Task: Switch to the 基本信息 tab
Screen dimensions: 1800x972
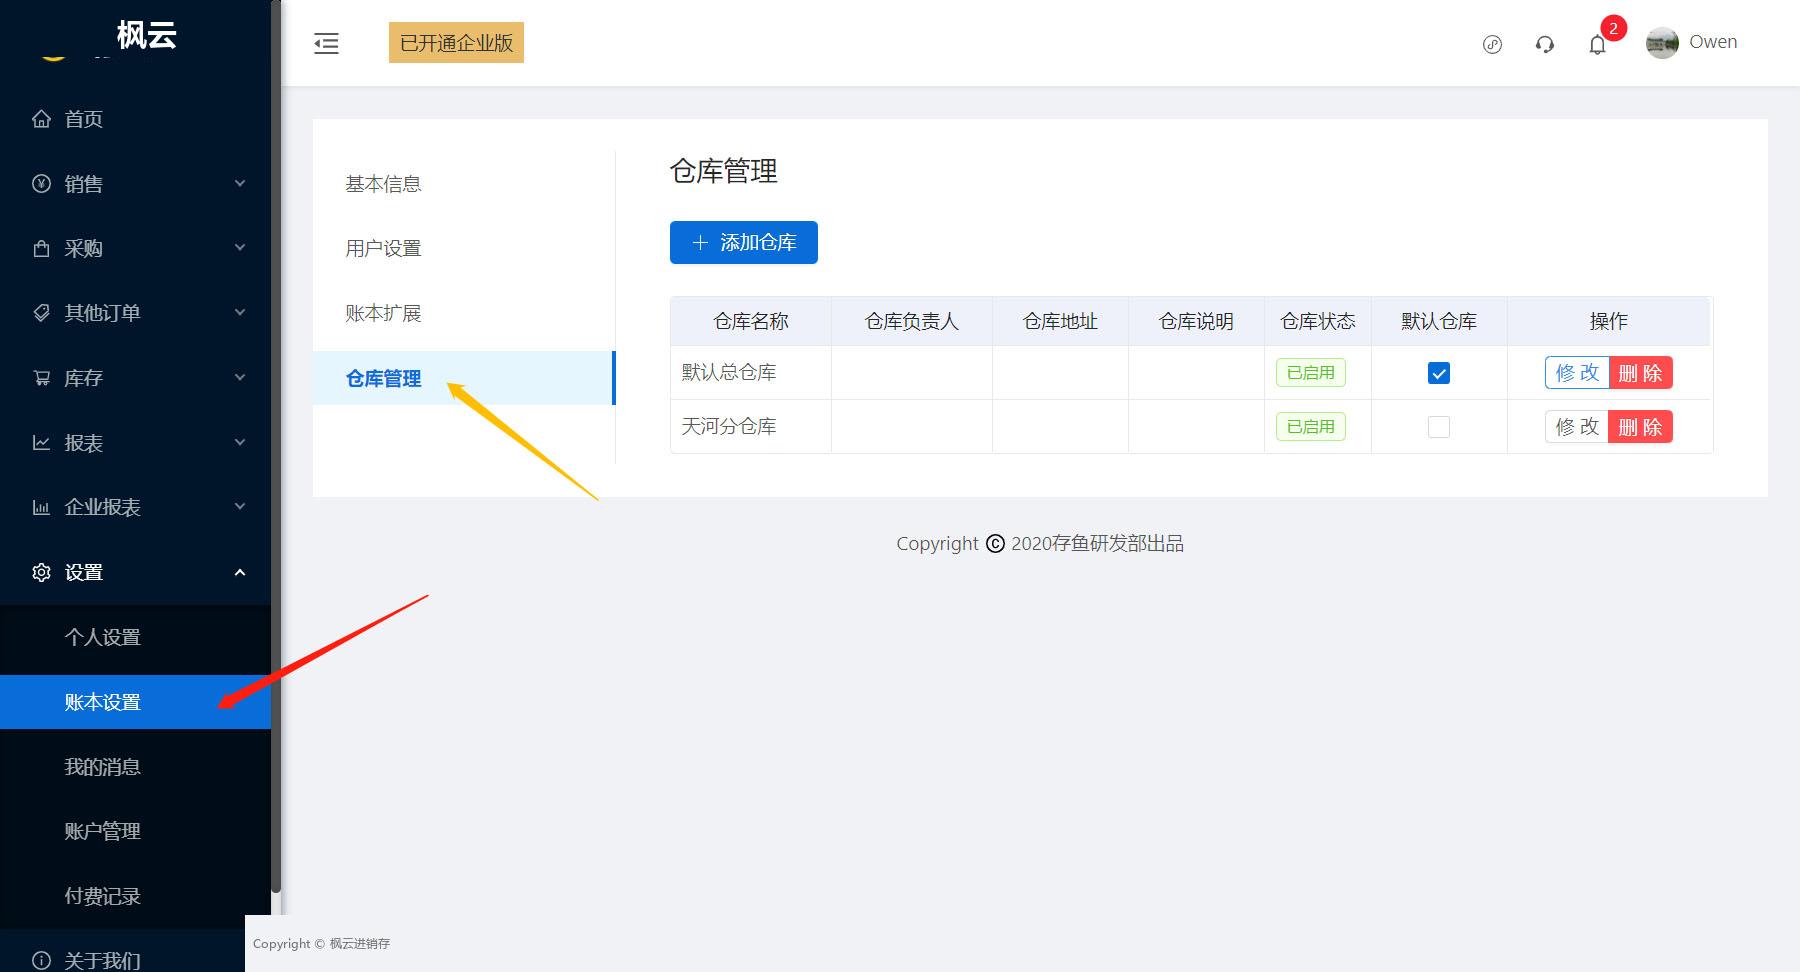Action: tap(383, 184)
